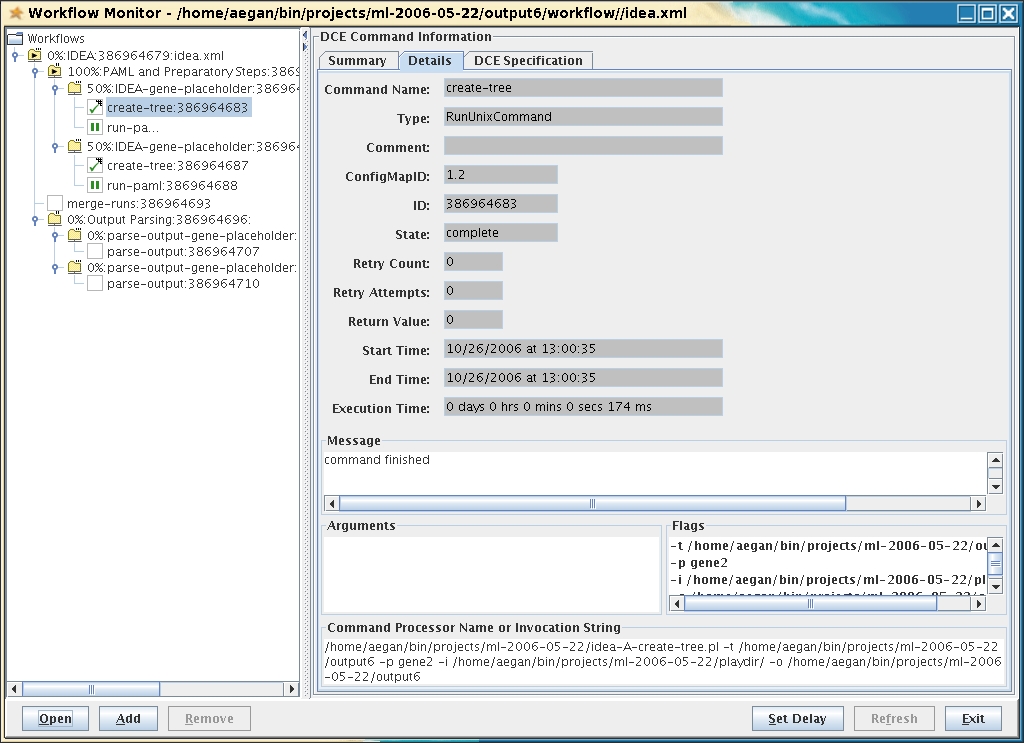This screenshot has width=1024, height=743.
Task: Click the 'command finished' message text
Action: click(x=377, y=460)
